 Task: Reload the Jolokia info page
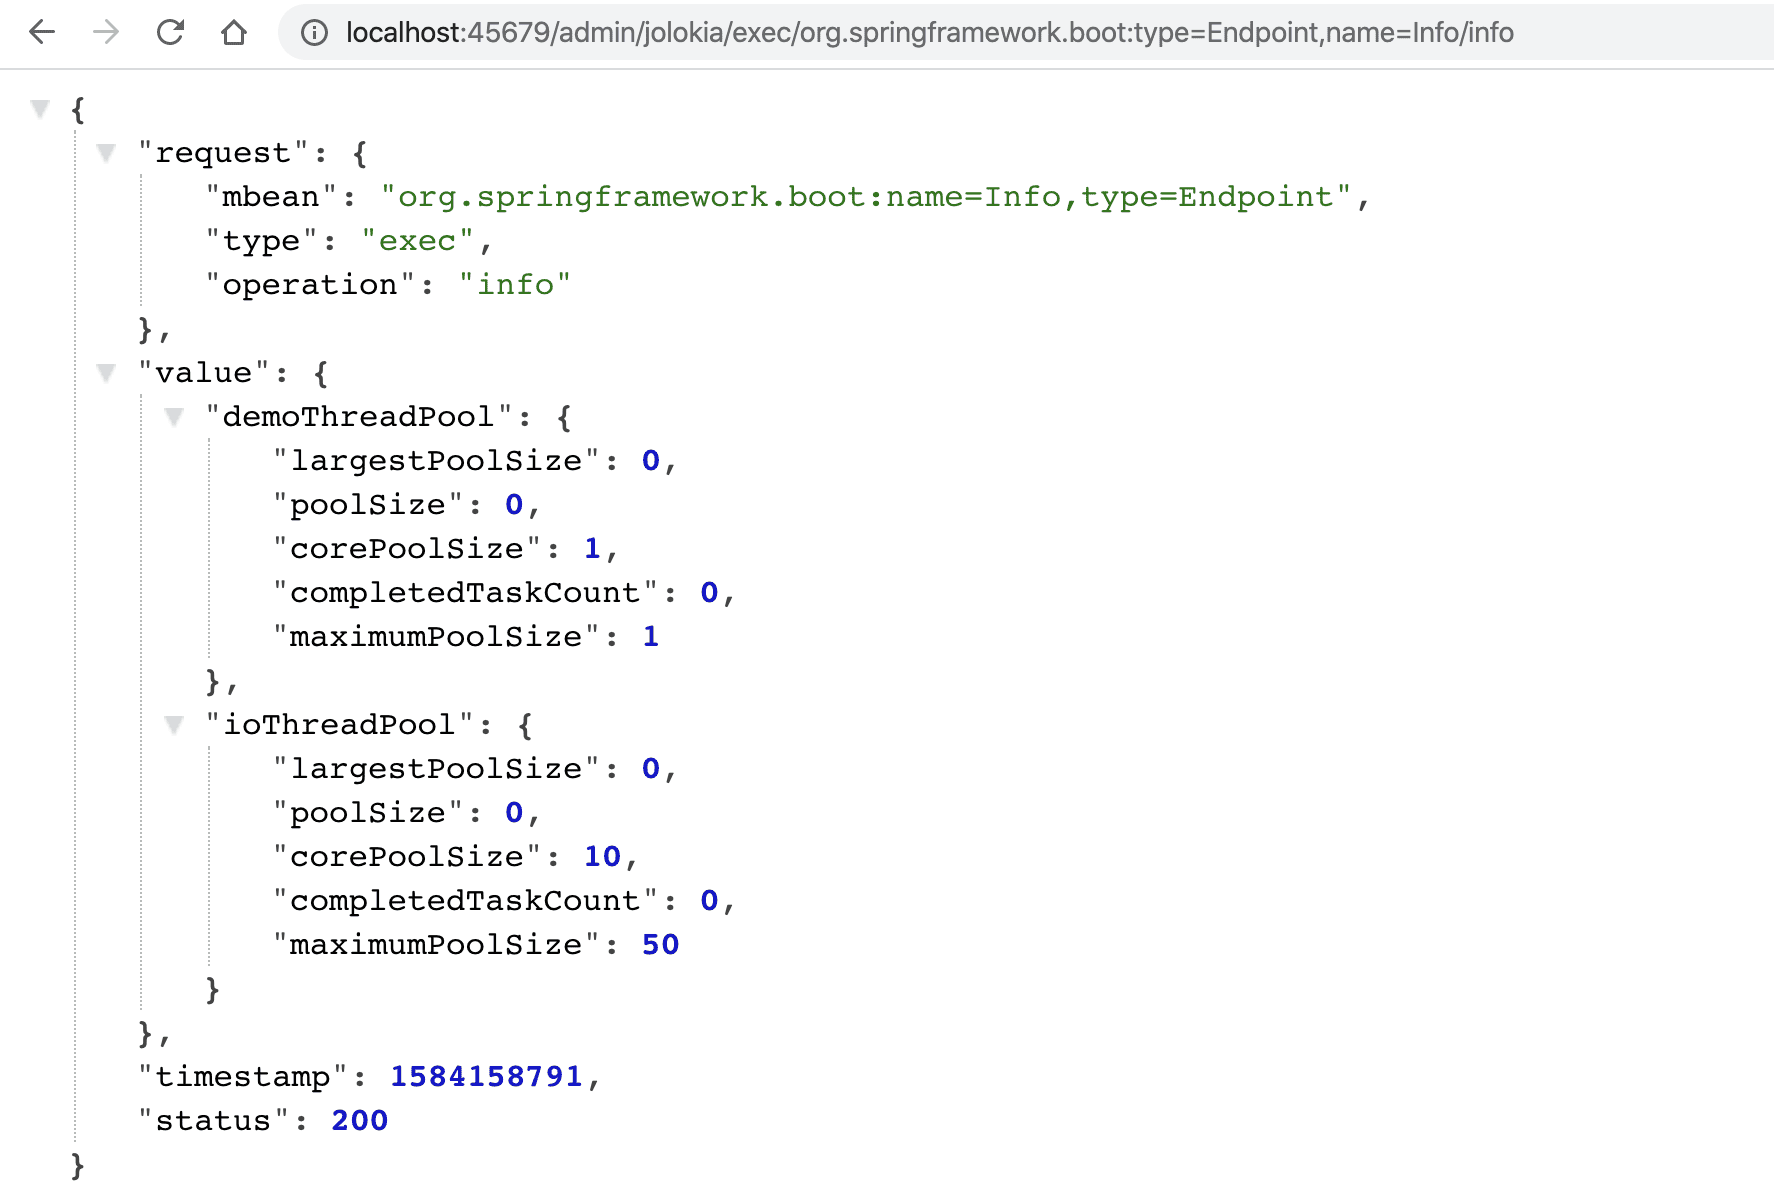(170, 33)
